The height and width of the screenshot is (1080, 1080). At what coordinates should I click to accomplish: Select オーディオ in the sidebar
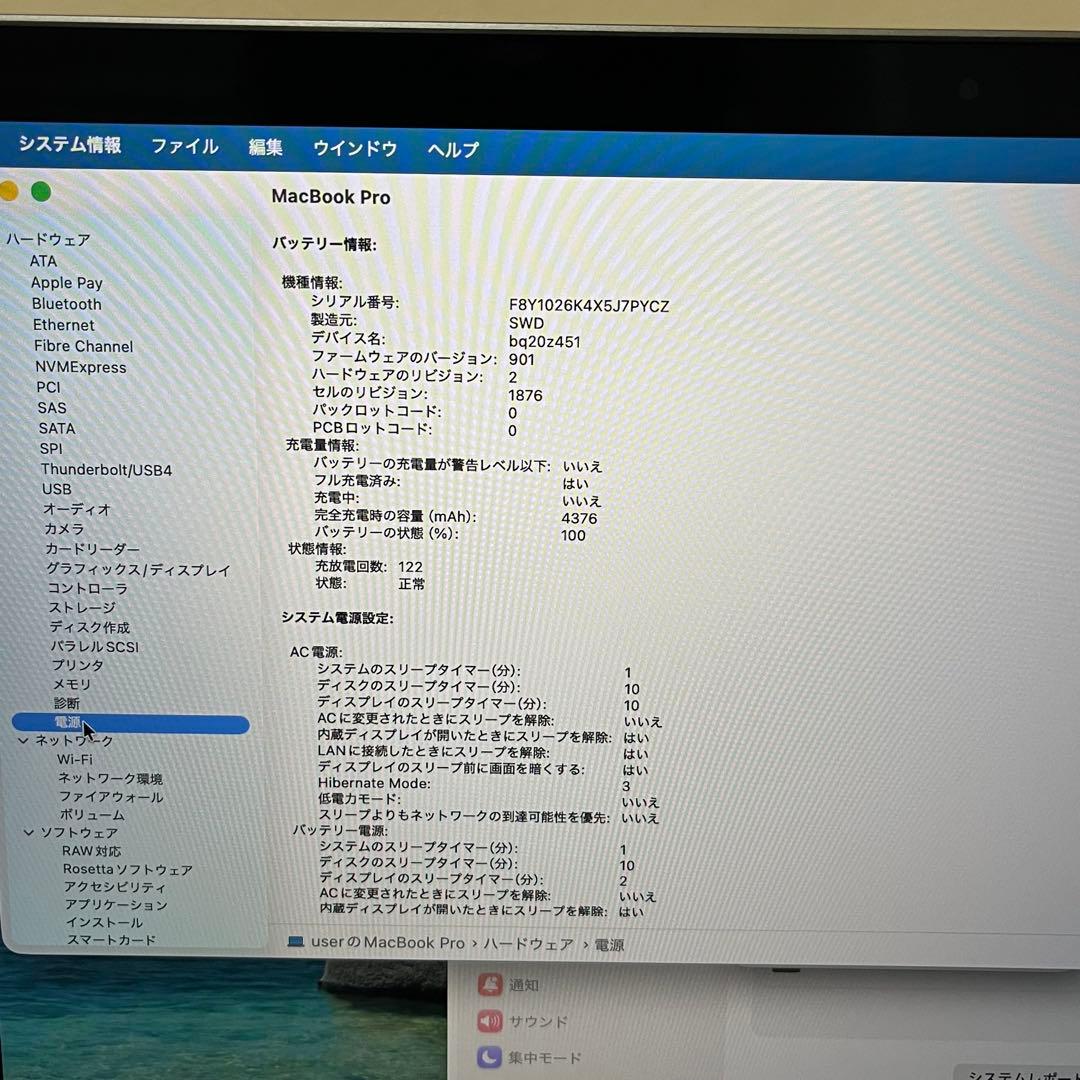76,509
